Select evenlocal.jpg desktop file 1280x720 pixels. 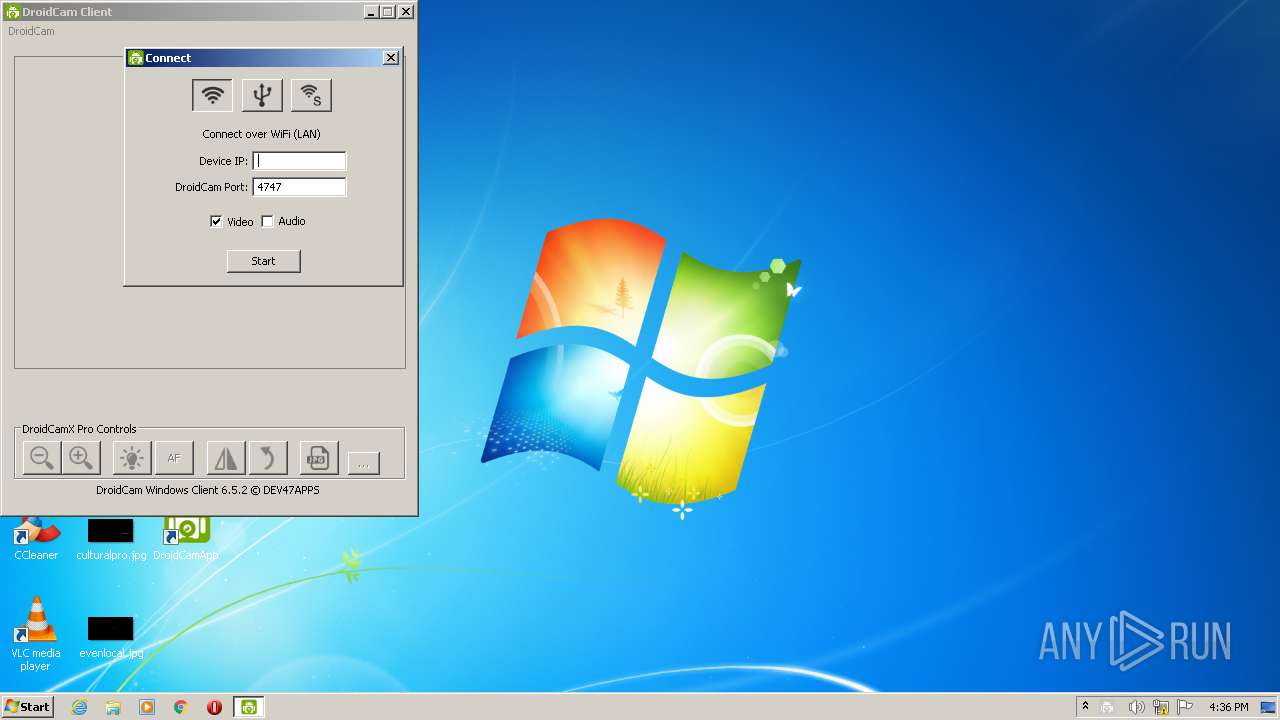111,636
